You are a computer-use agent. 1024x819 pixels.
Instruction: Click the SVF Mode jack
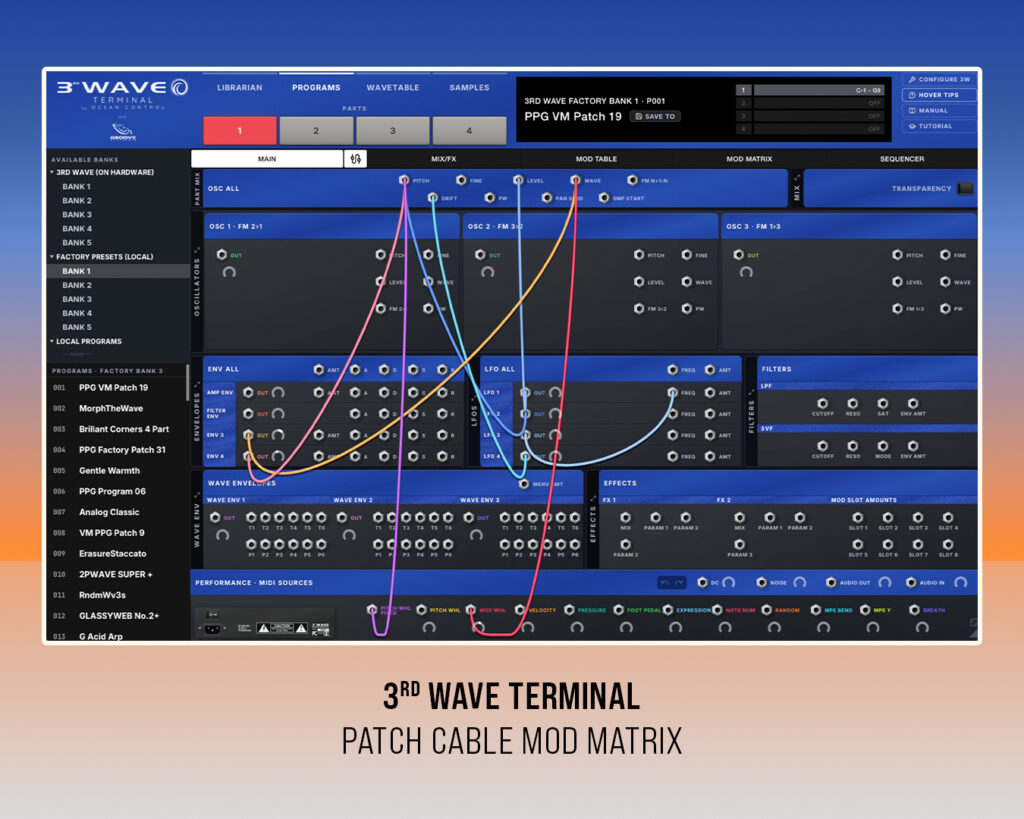tap(882, 445)
